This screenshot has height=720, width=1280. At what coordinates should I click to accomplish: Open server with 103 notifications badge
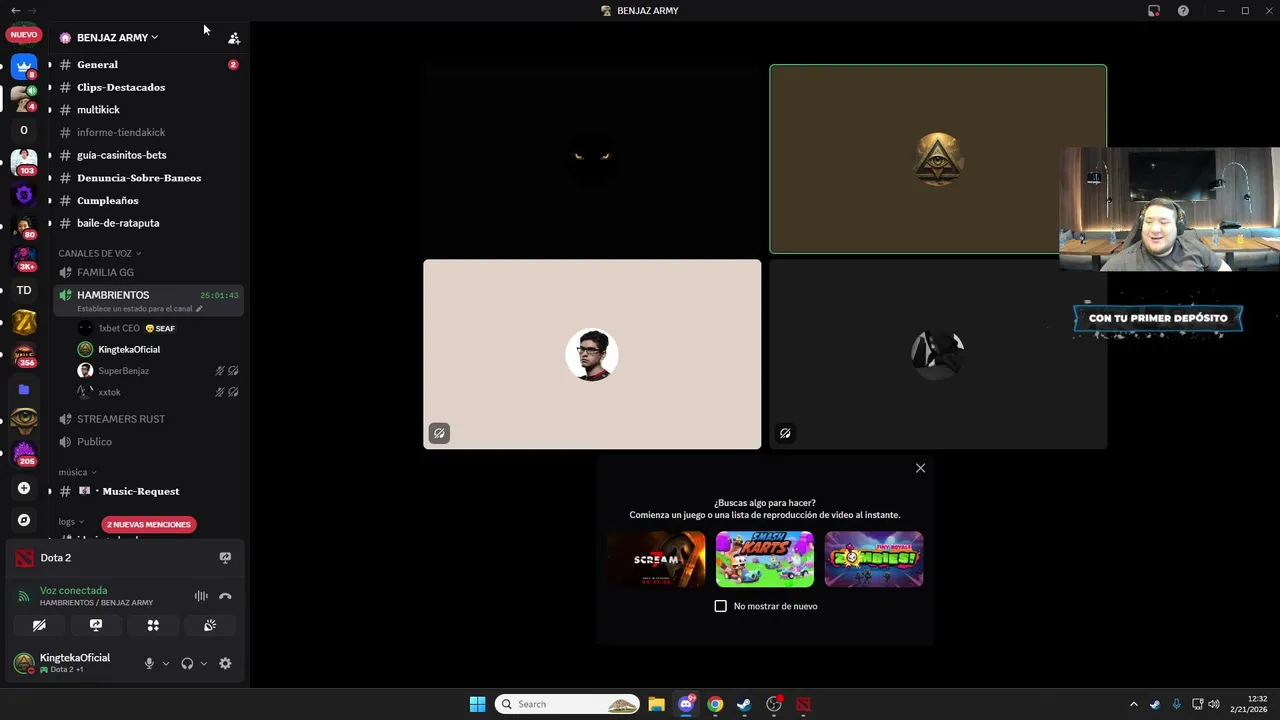(24, 161)
